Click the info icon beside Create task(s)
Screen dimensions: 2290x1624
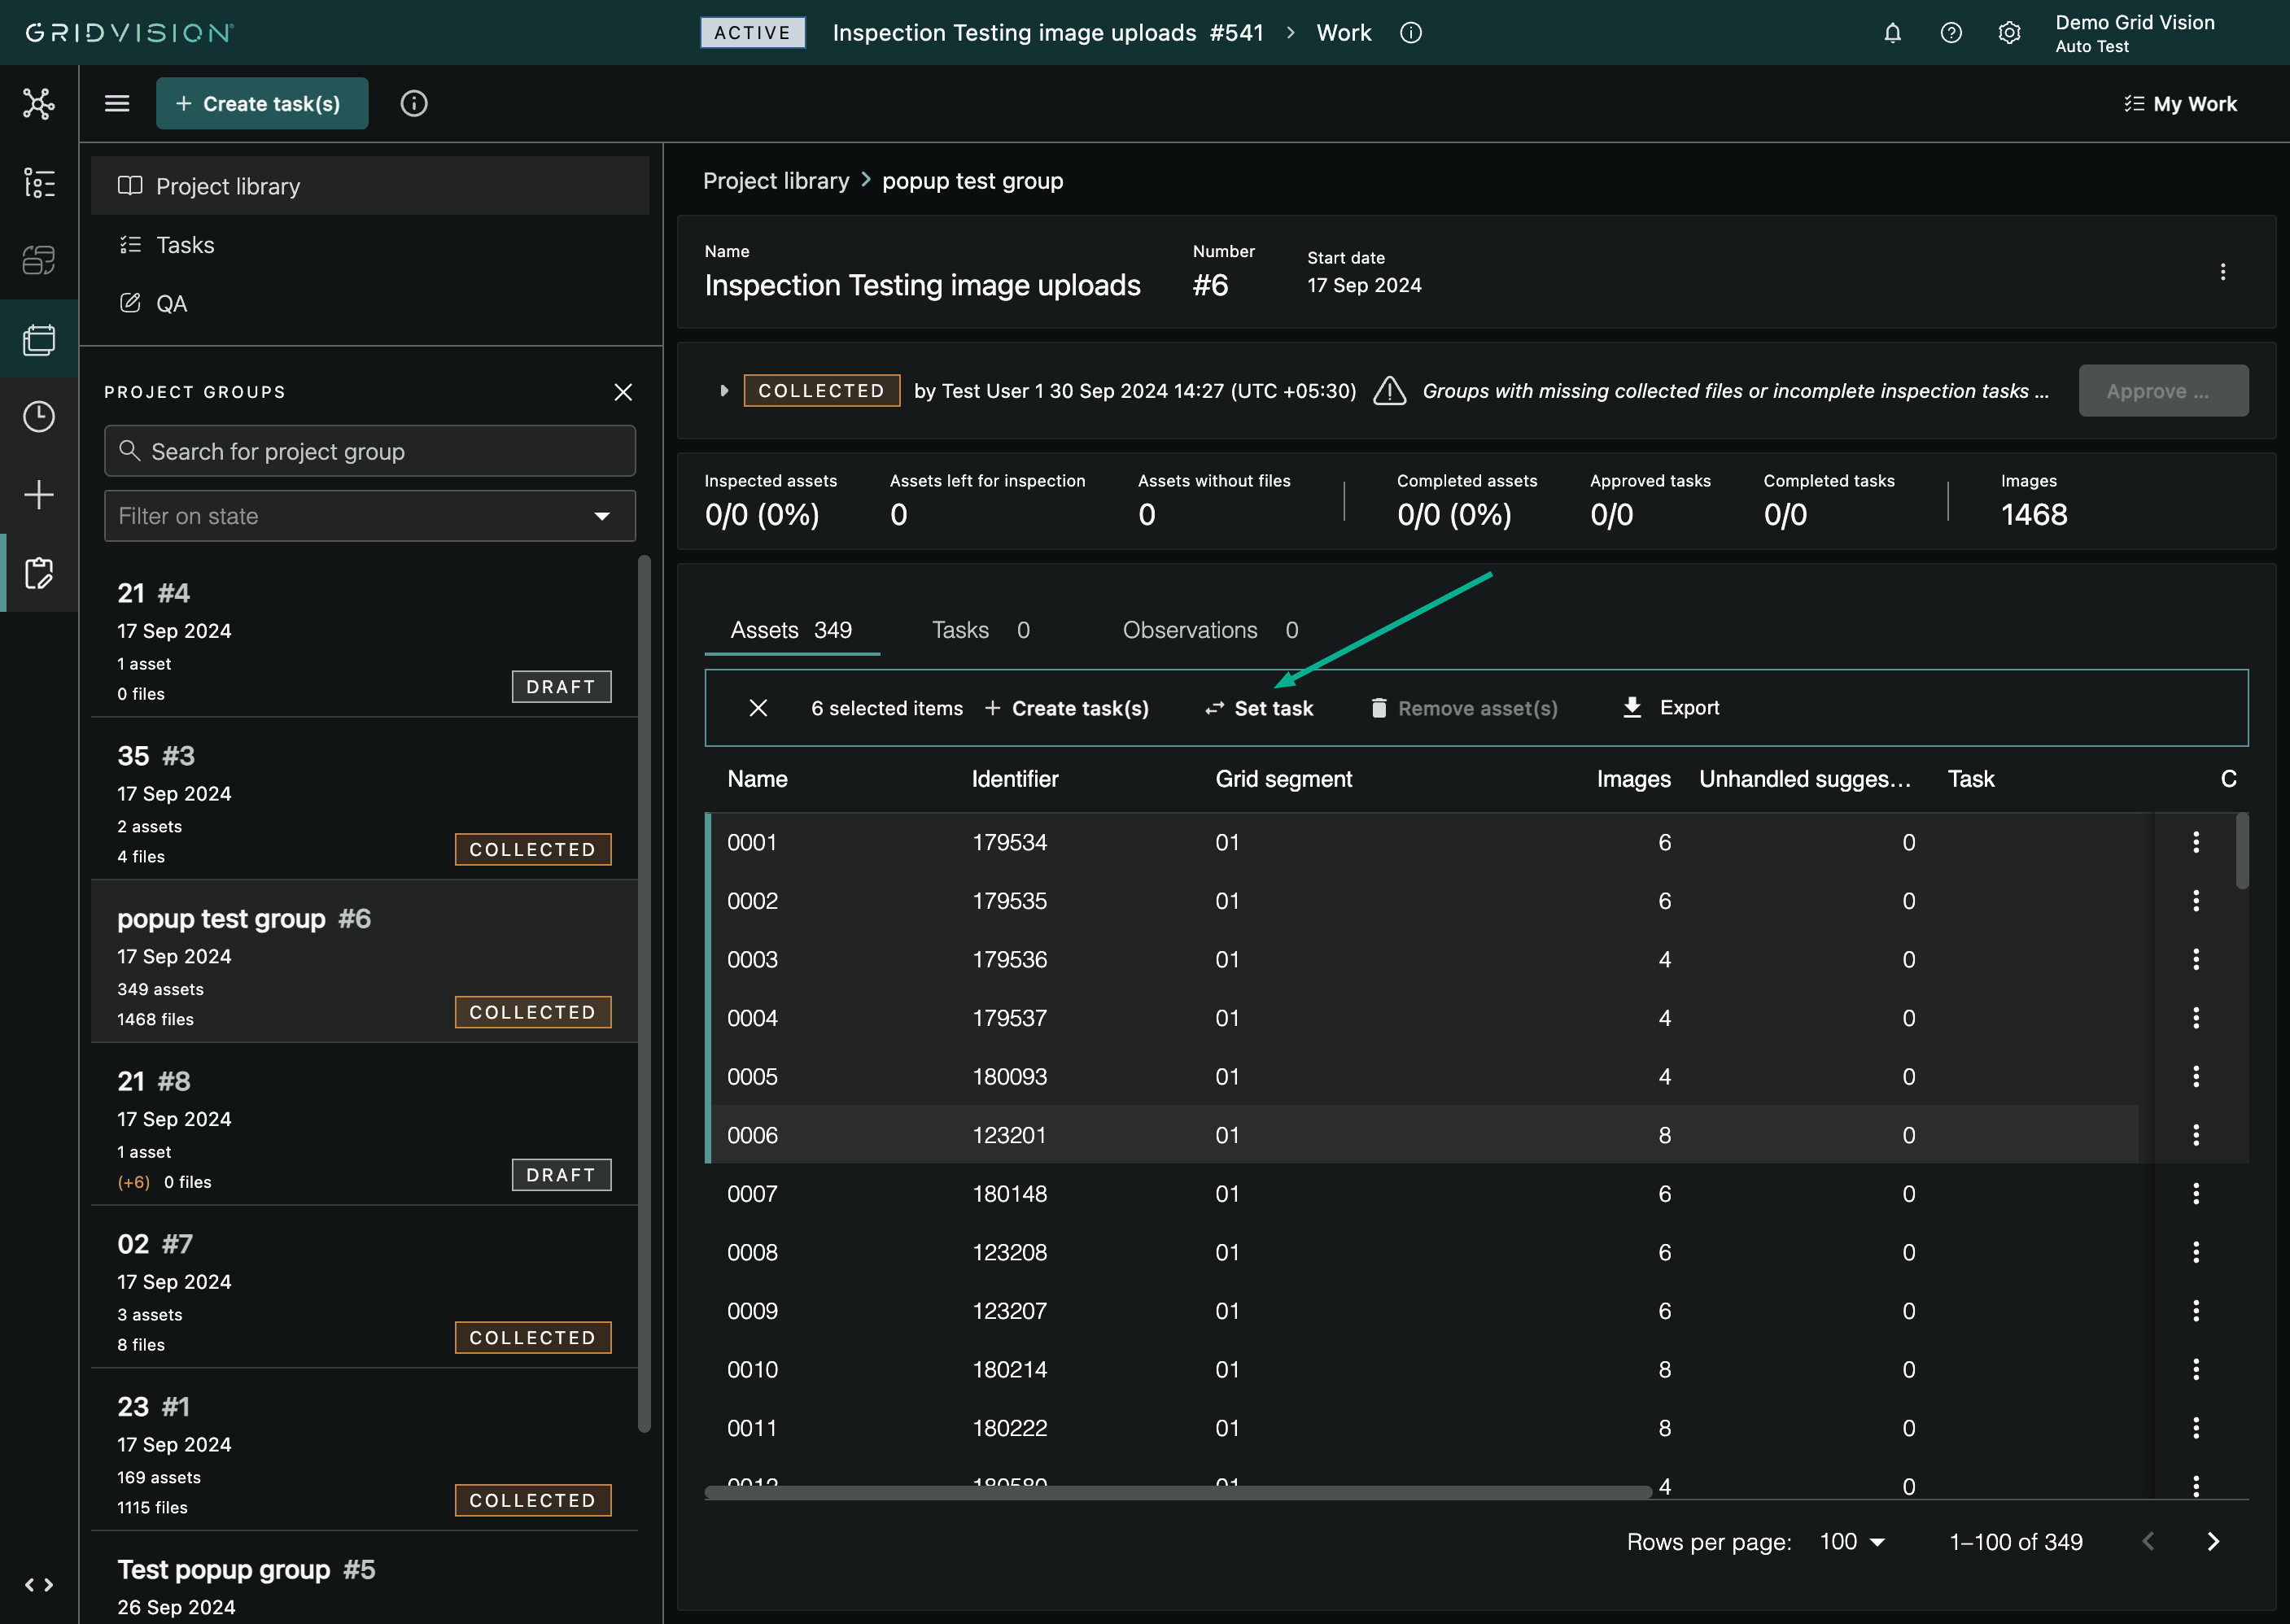click(414, 104)
